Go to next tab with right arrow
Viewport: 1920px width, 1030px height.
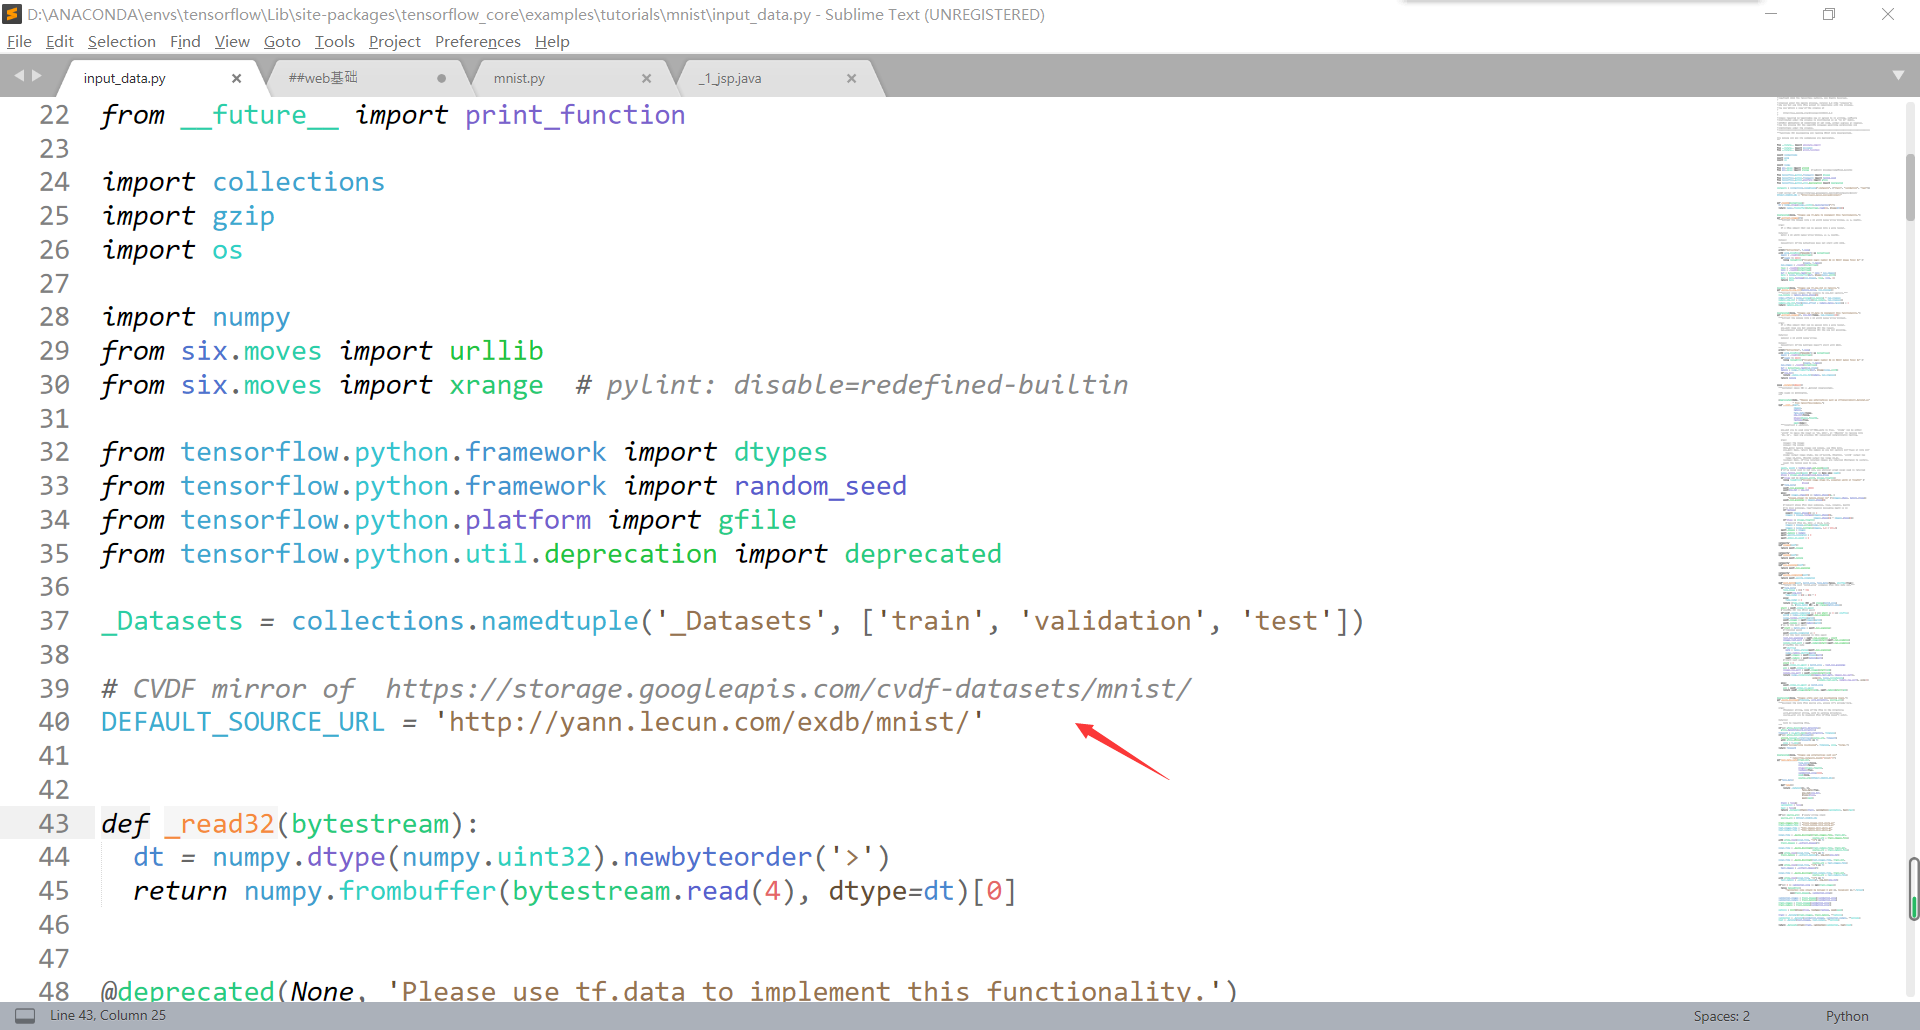(x=37, y=76)
